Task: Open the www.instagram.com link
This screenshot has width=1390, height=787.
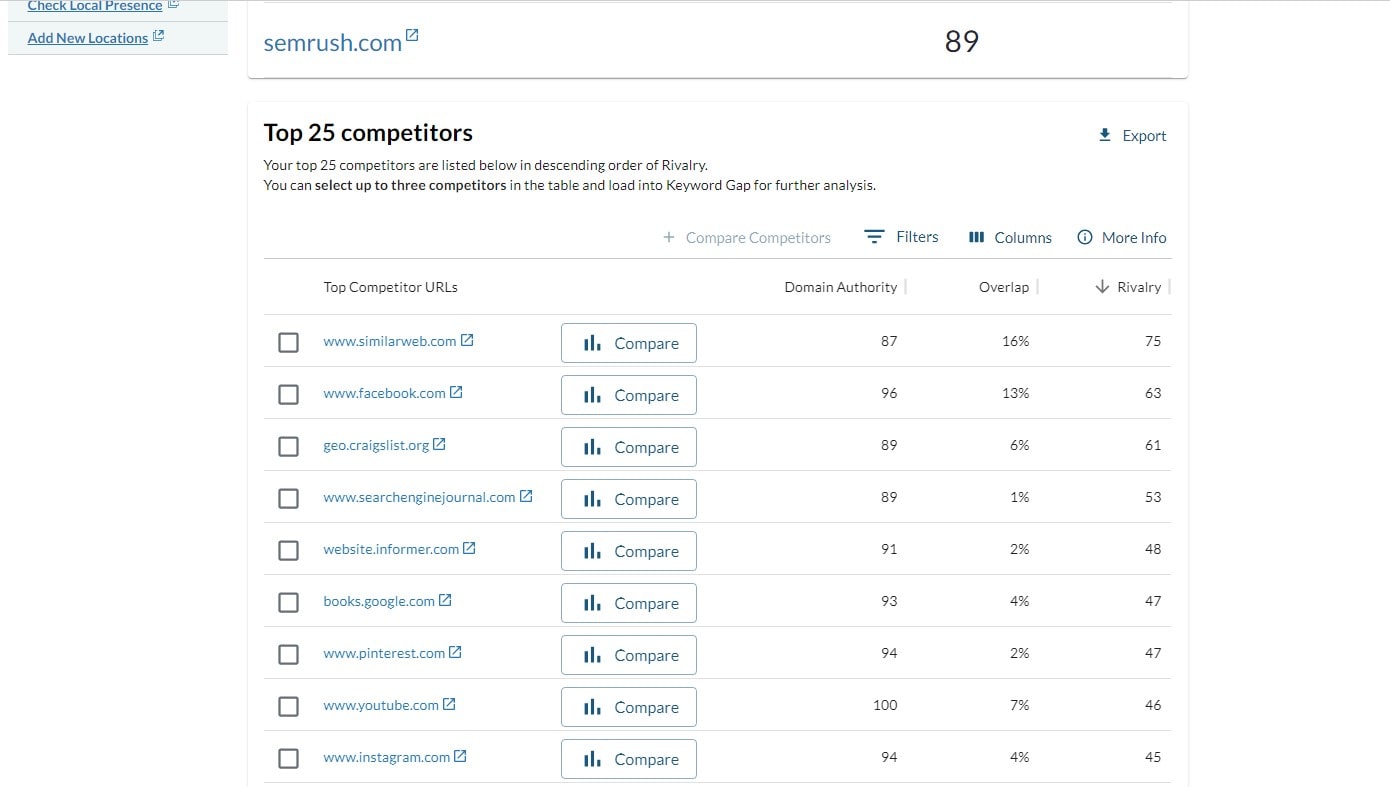Action: [386, 757]
